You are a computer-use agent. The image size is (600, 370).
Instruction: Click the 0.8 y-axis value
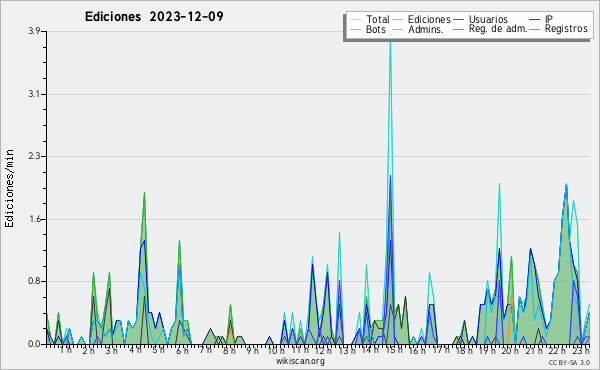34,281
